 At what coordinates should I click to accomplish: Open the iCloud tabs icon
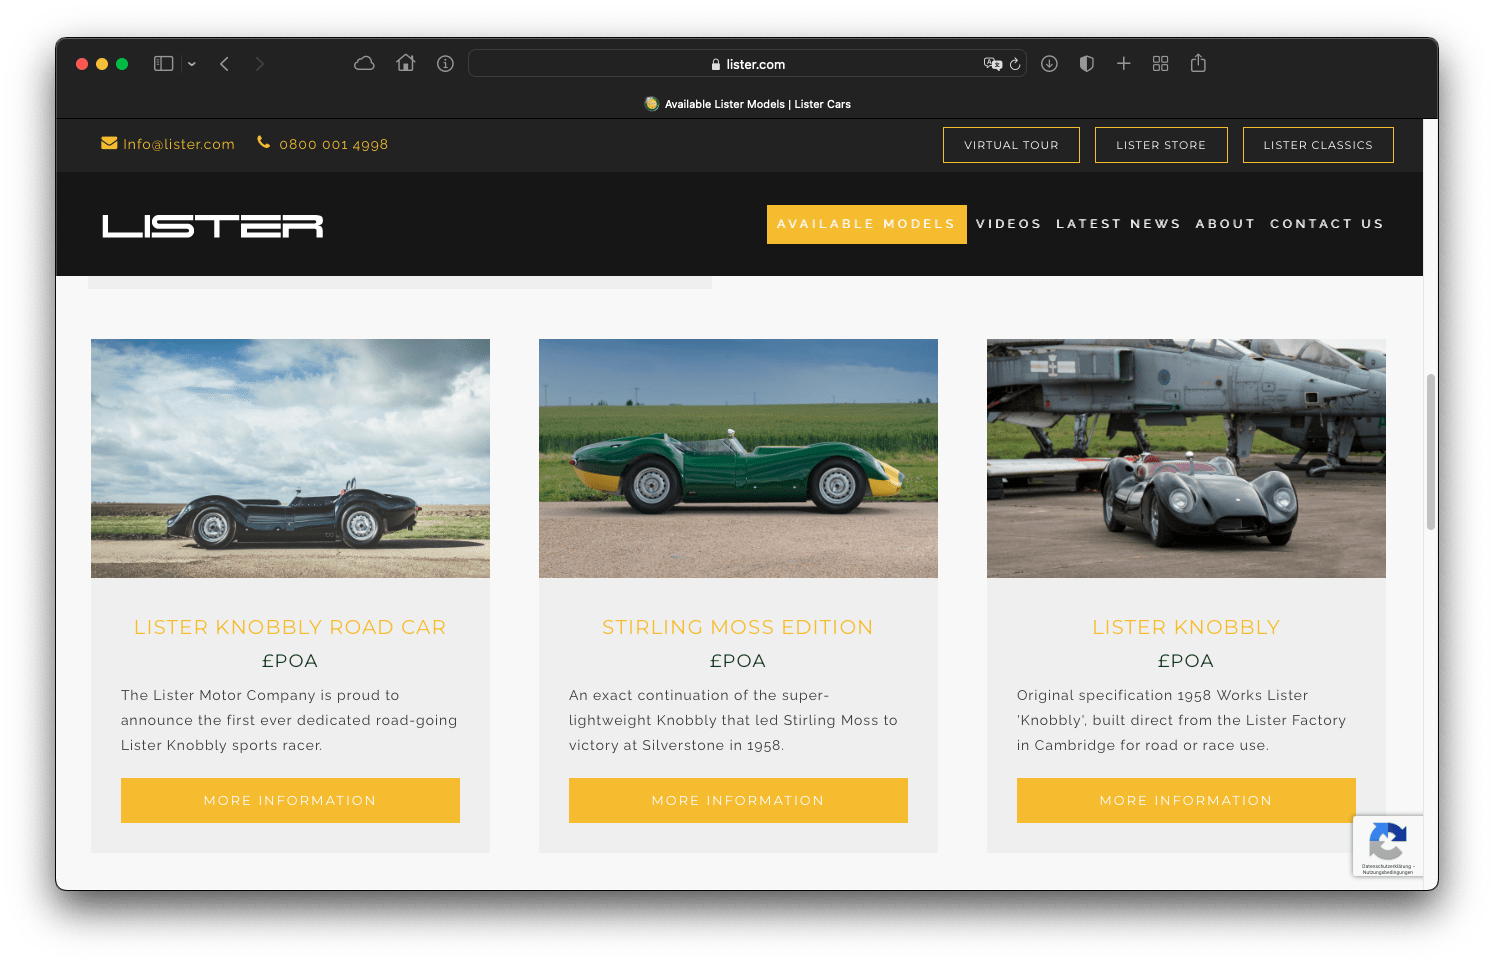click(x=365, y=64)
